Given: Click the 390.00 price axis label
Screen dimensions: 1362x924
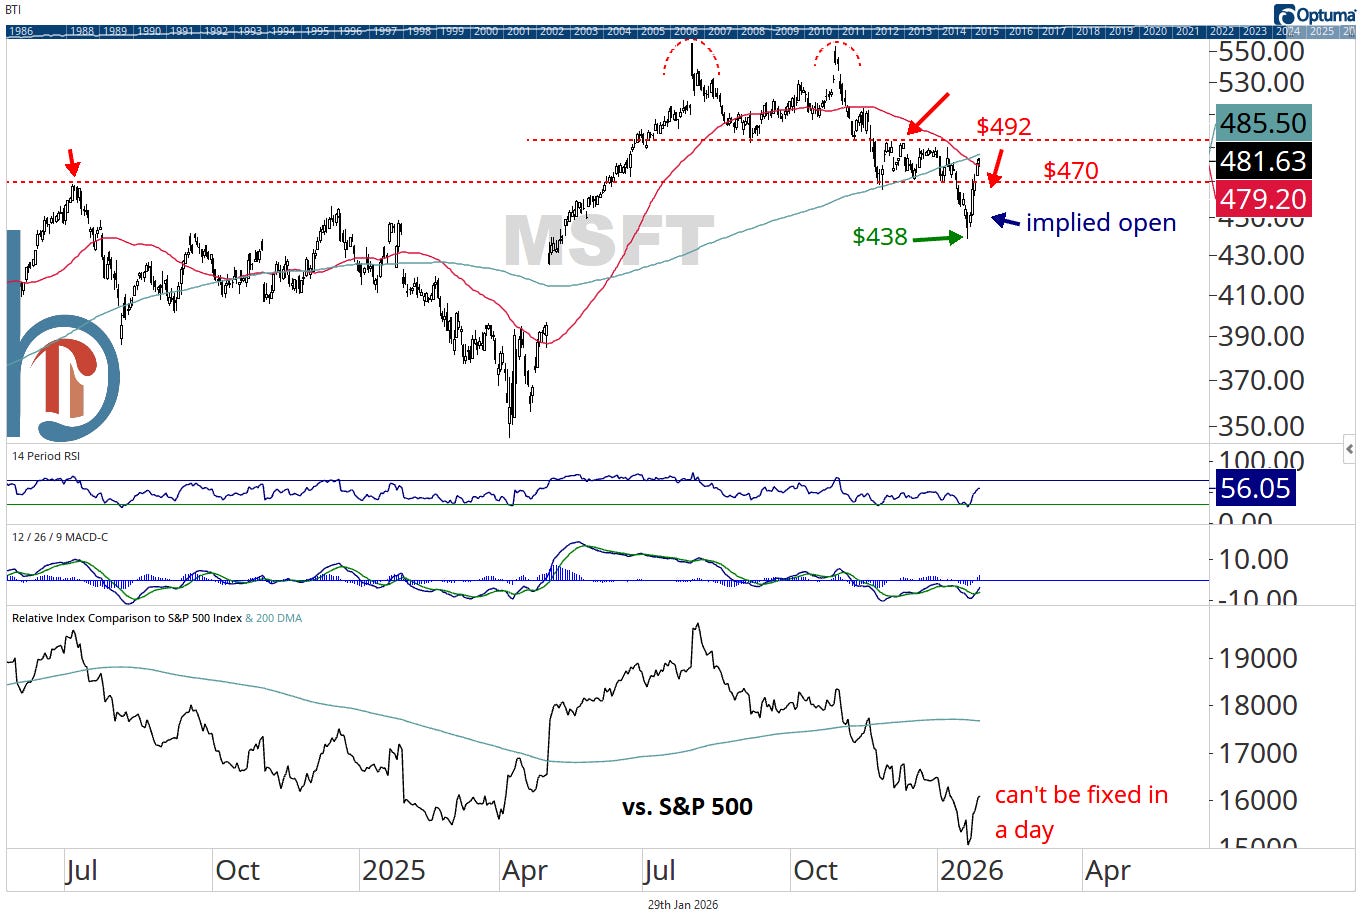Looking at the screenshot, I should click(x=1261, y=336).
